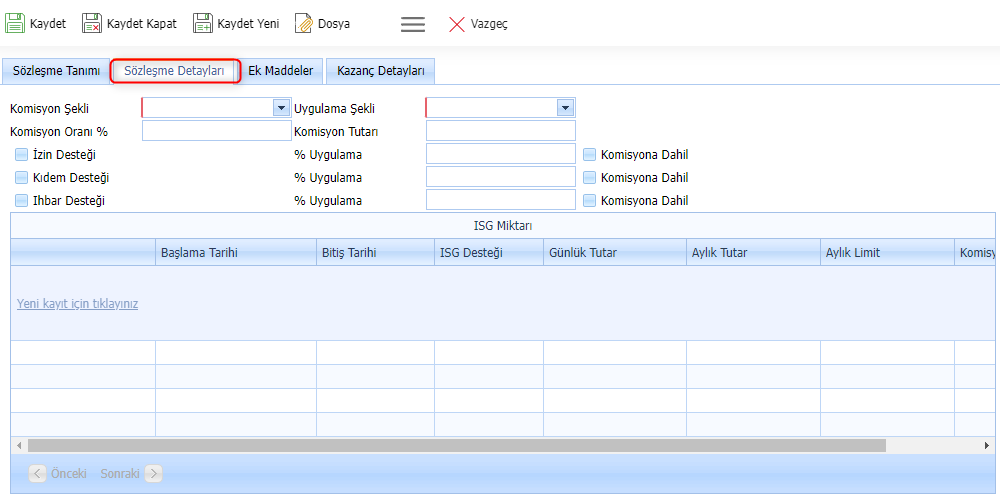Click the Kaydet save icon

(15, 23)
